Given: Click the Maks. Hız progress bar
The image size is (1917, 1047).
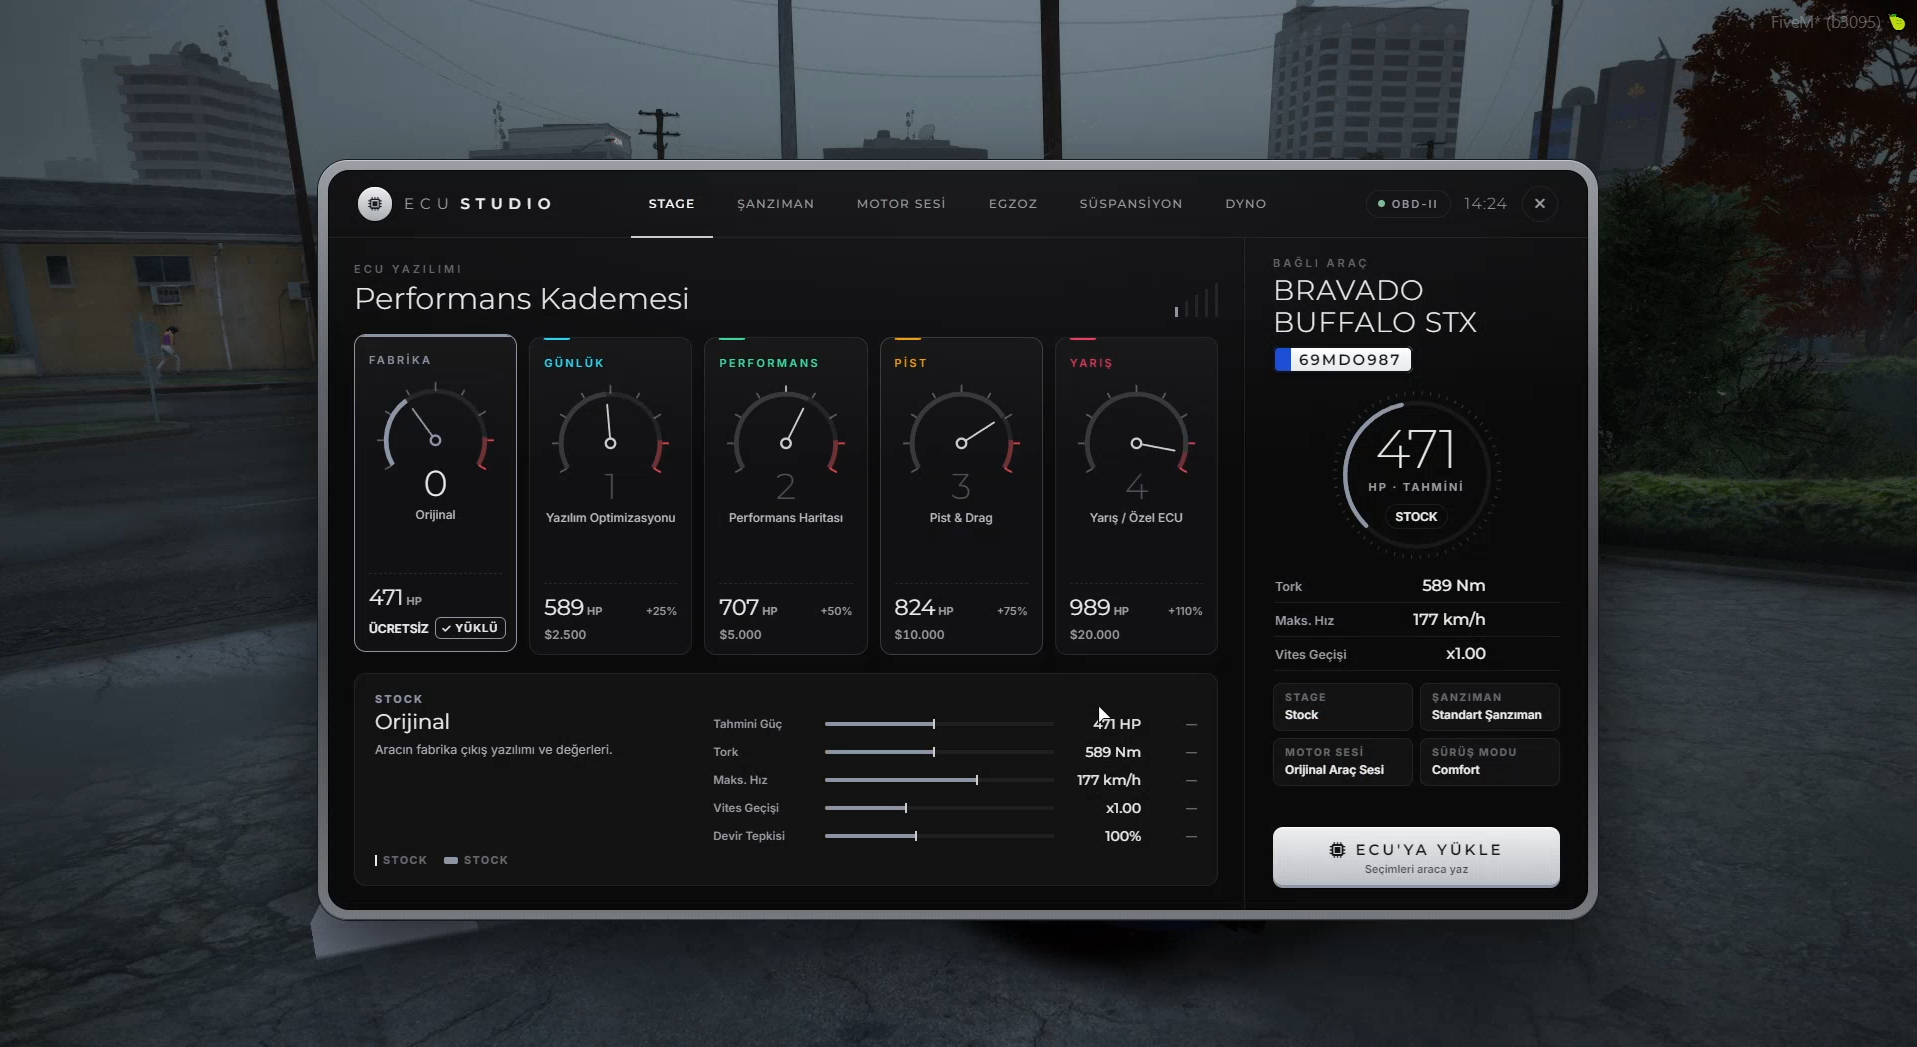Looking at the screenshot, I should pos(939,780).
